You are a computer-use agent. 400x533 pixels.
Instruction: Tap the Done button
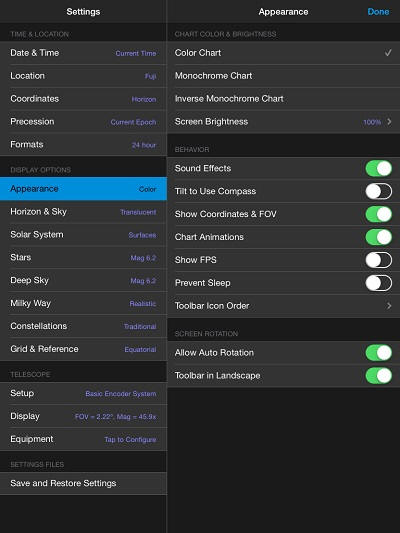point(378,12)
